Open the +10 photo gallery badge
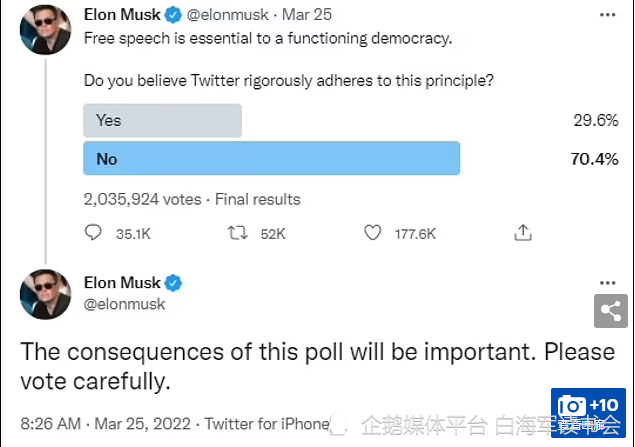 588,413
